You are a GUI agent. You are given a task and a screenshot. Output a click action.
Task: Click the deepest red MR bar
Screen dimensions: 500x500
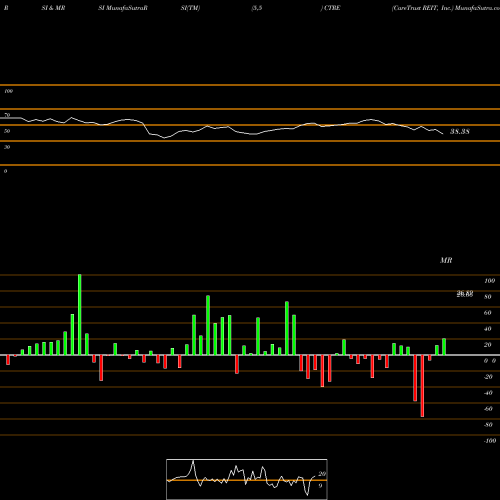(x=422, y=386)
